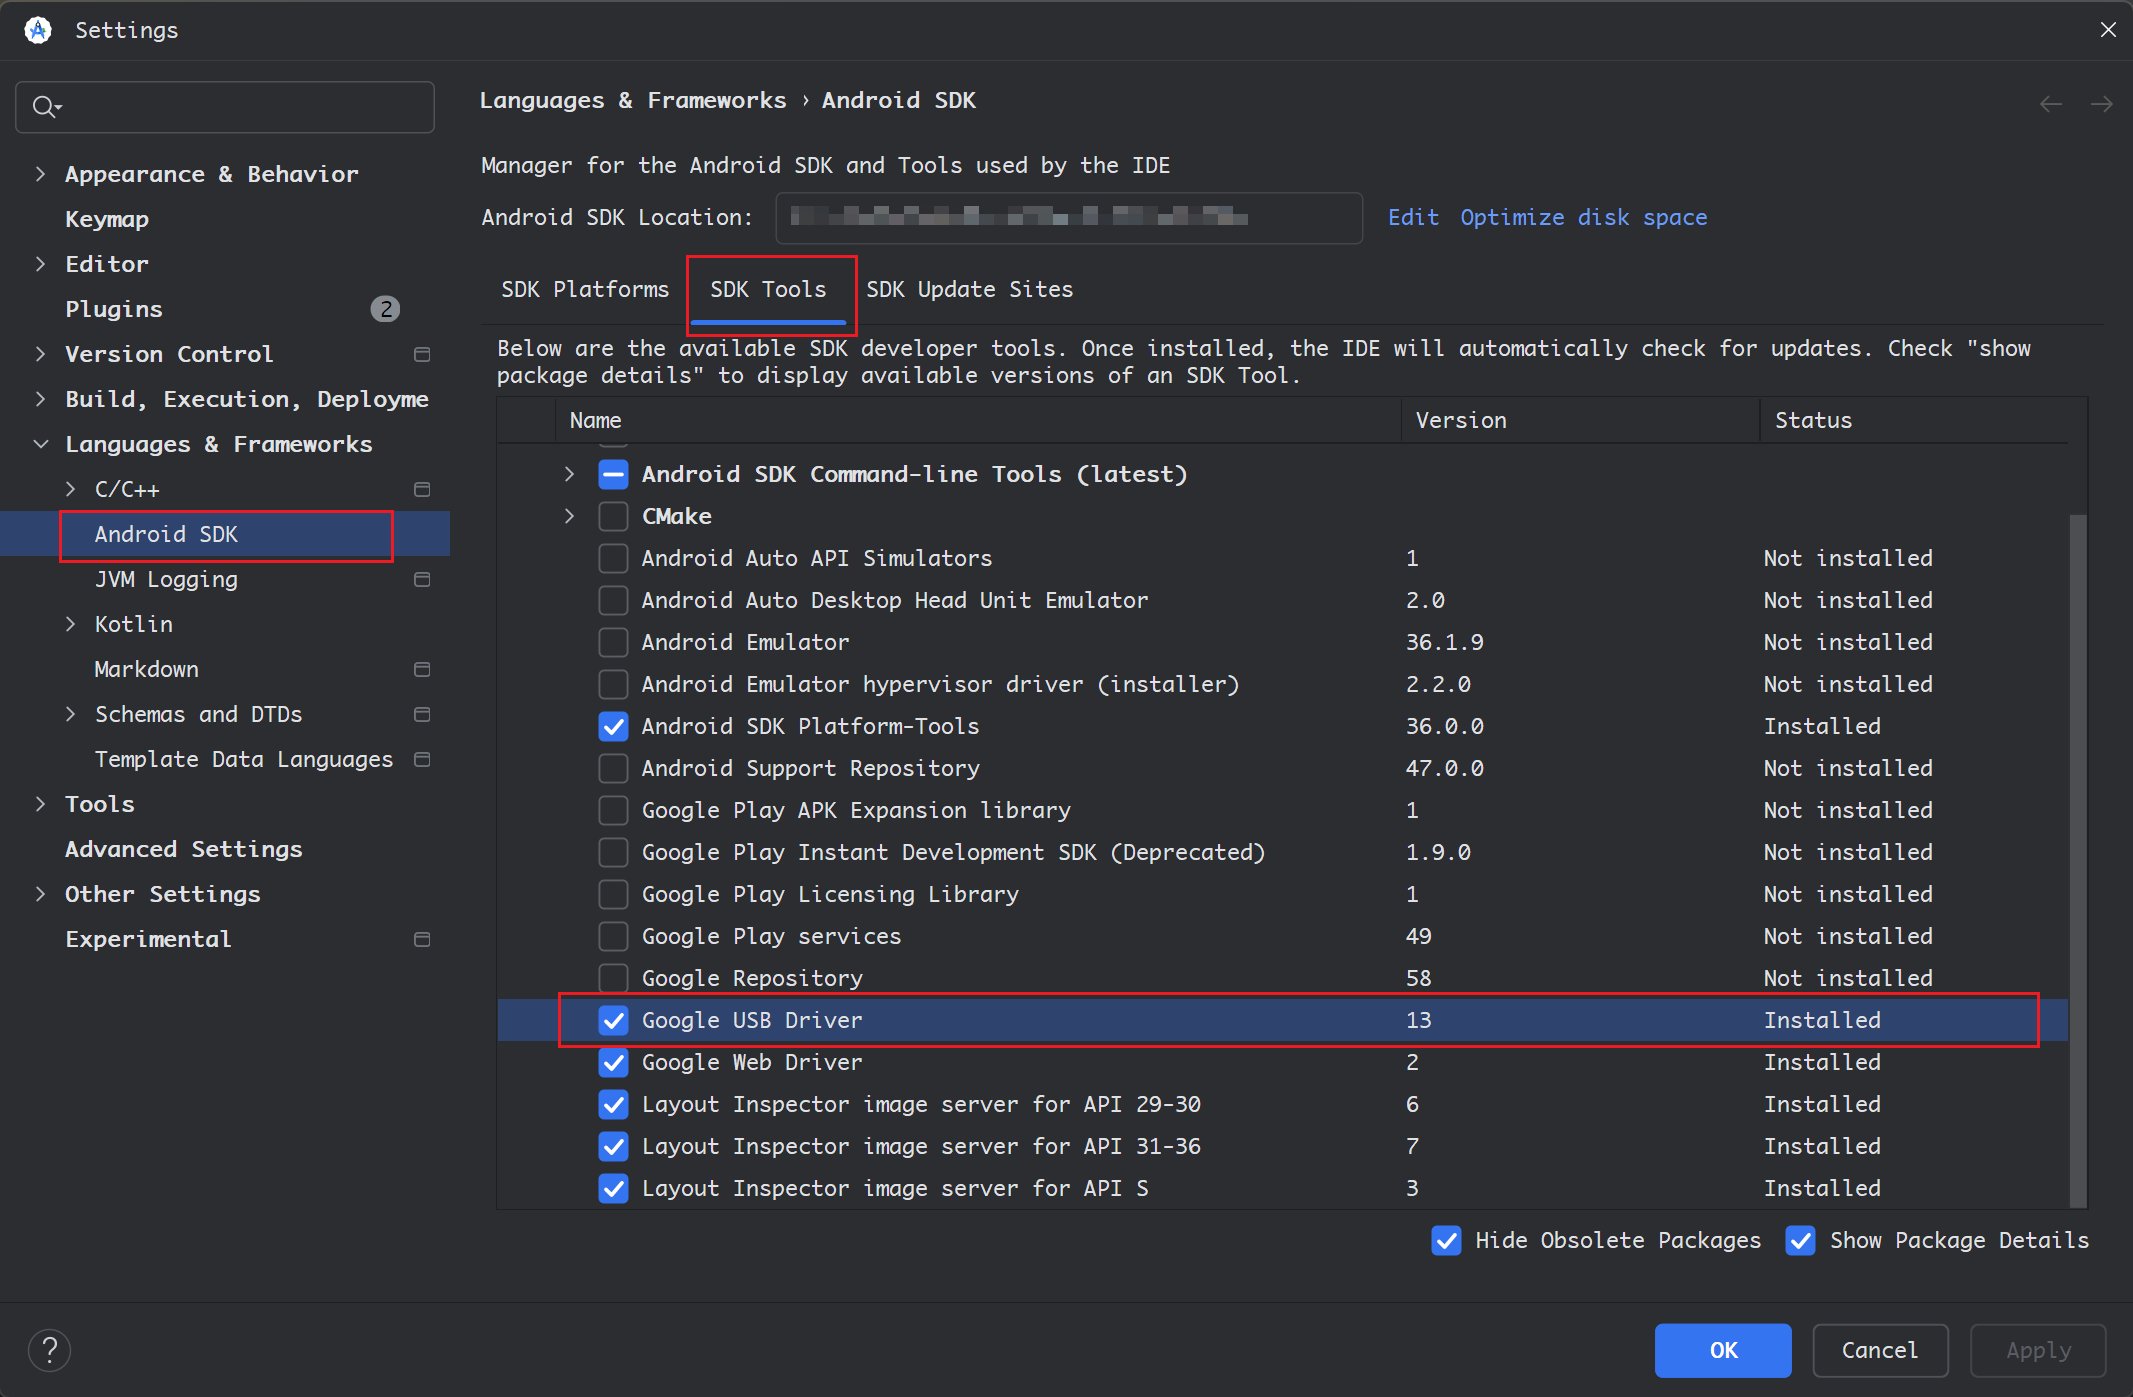
Task: Expand Android SDK Command-line Tools row
Action: [x=569, y=474]
